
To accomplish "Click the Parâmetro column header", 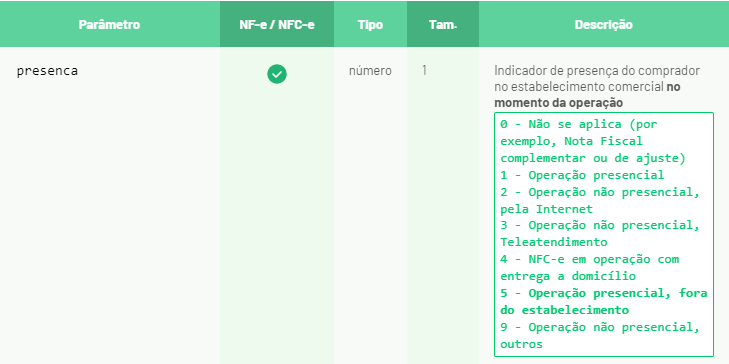I will tap(109, 25).
